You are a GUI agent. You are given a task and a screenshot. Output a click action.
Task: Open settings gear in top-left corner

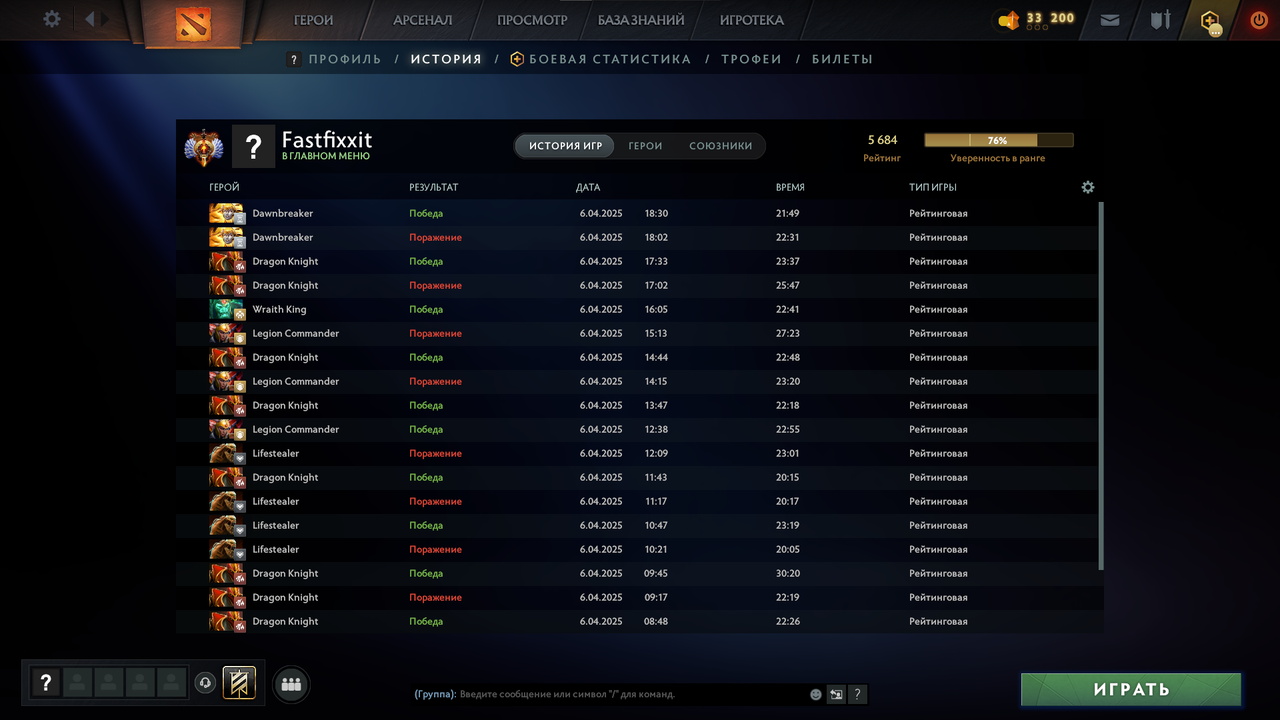pos(52,19)
